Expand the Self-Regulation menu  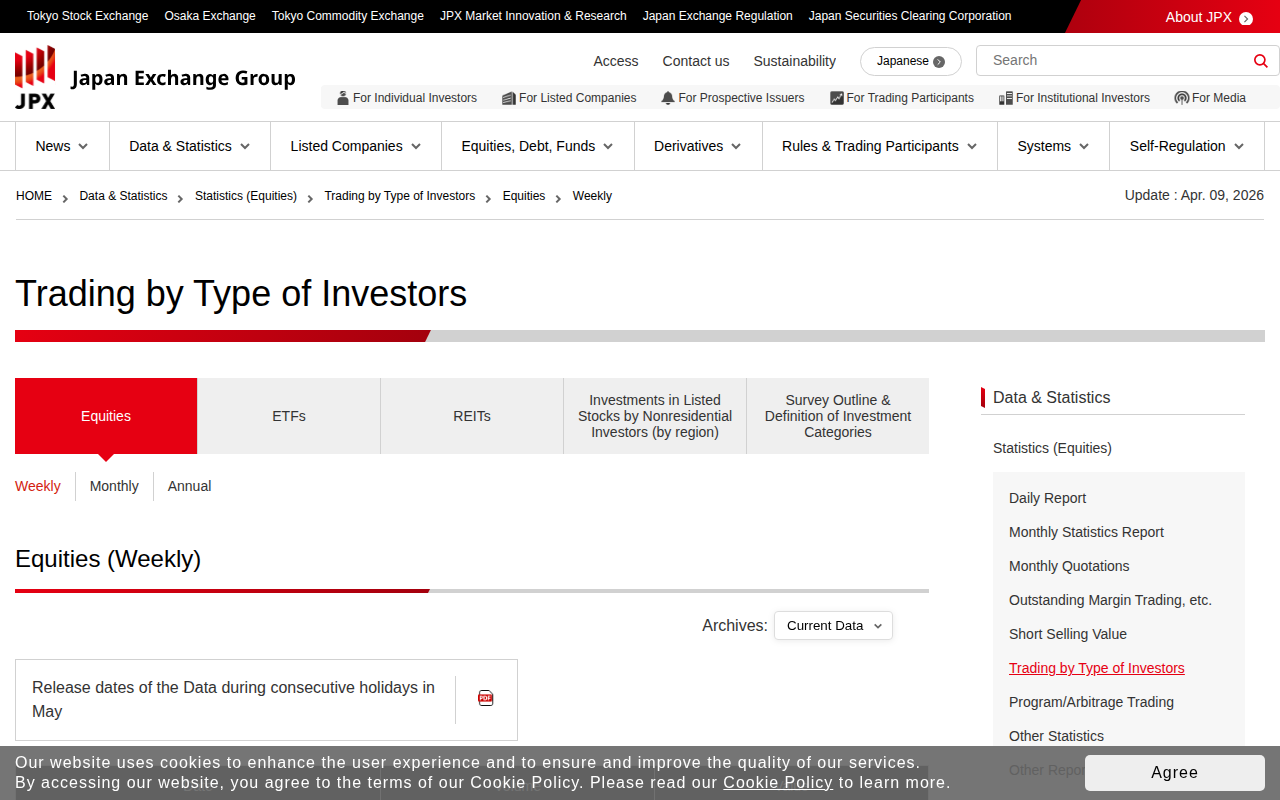[x=1187, y=146]
